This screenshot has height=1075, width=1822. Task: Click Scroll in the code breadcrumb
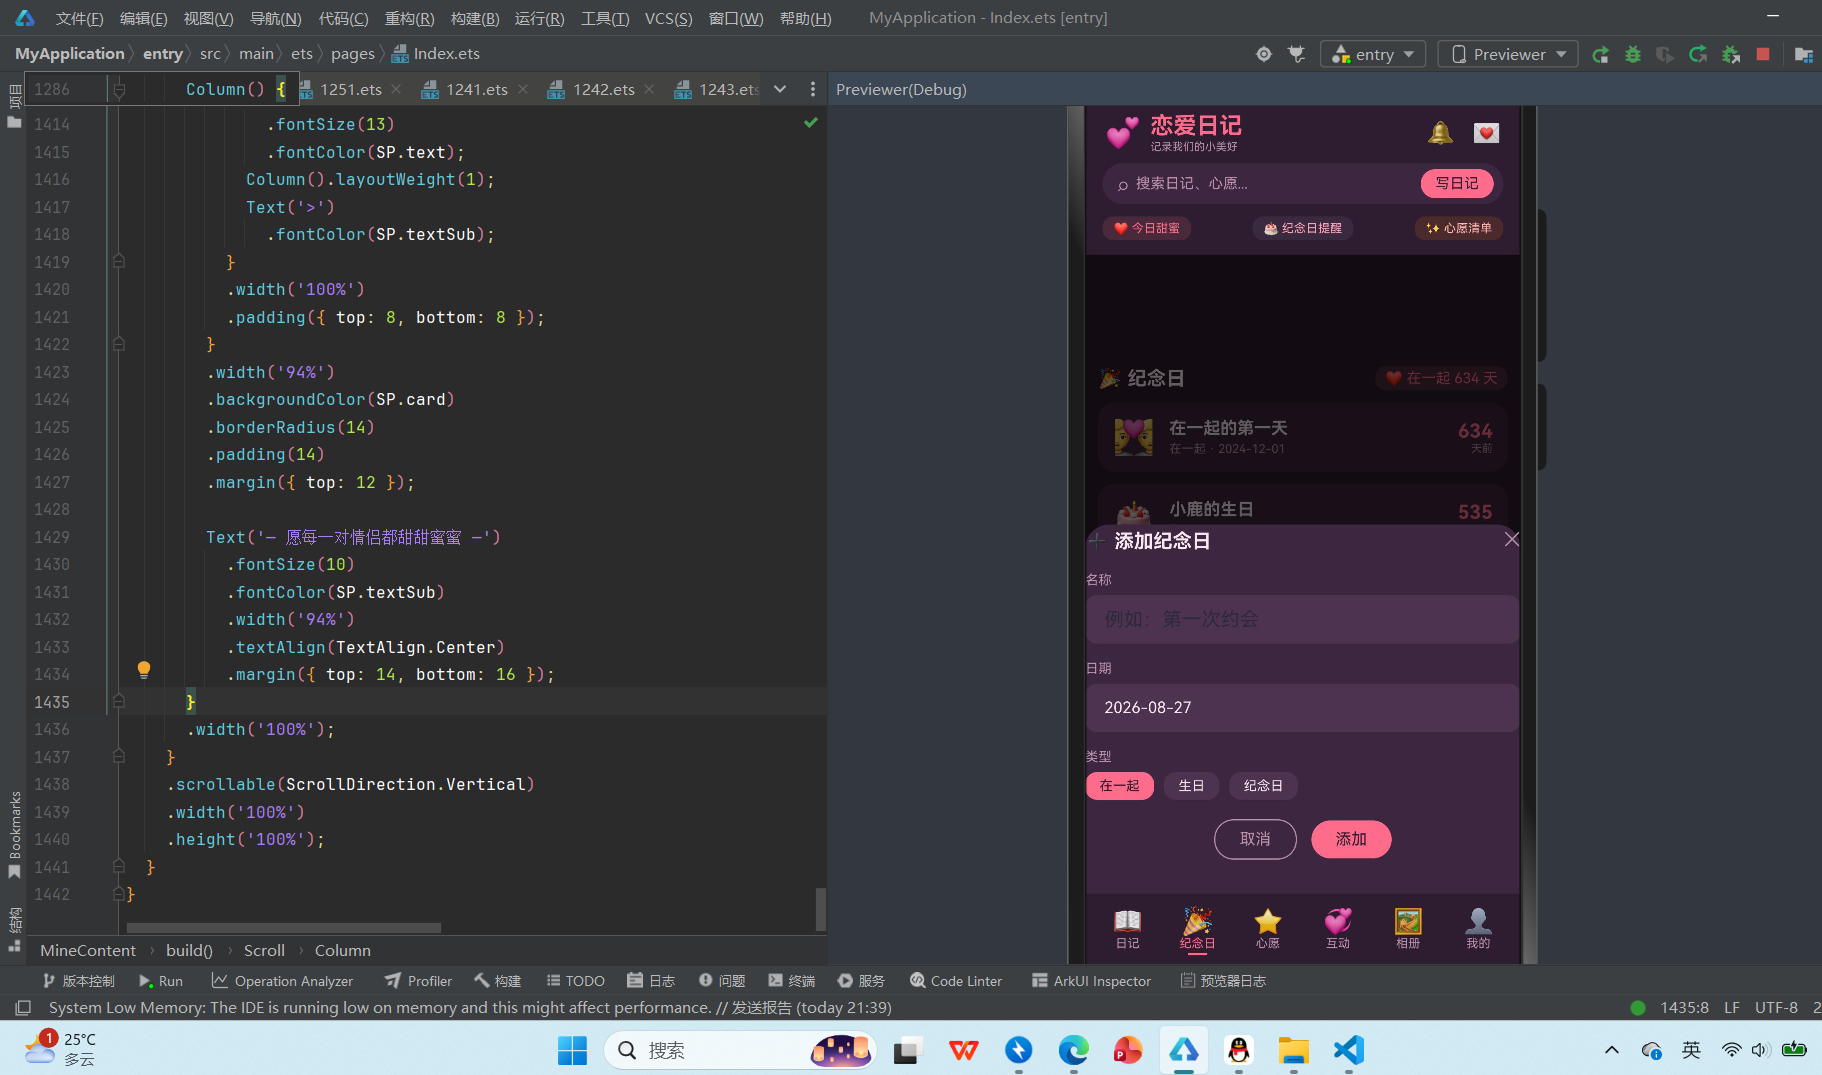pos(264,950)
